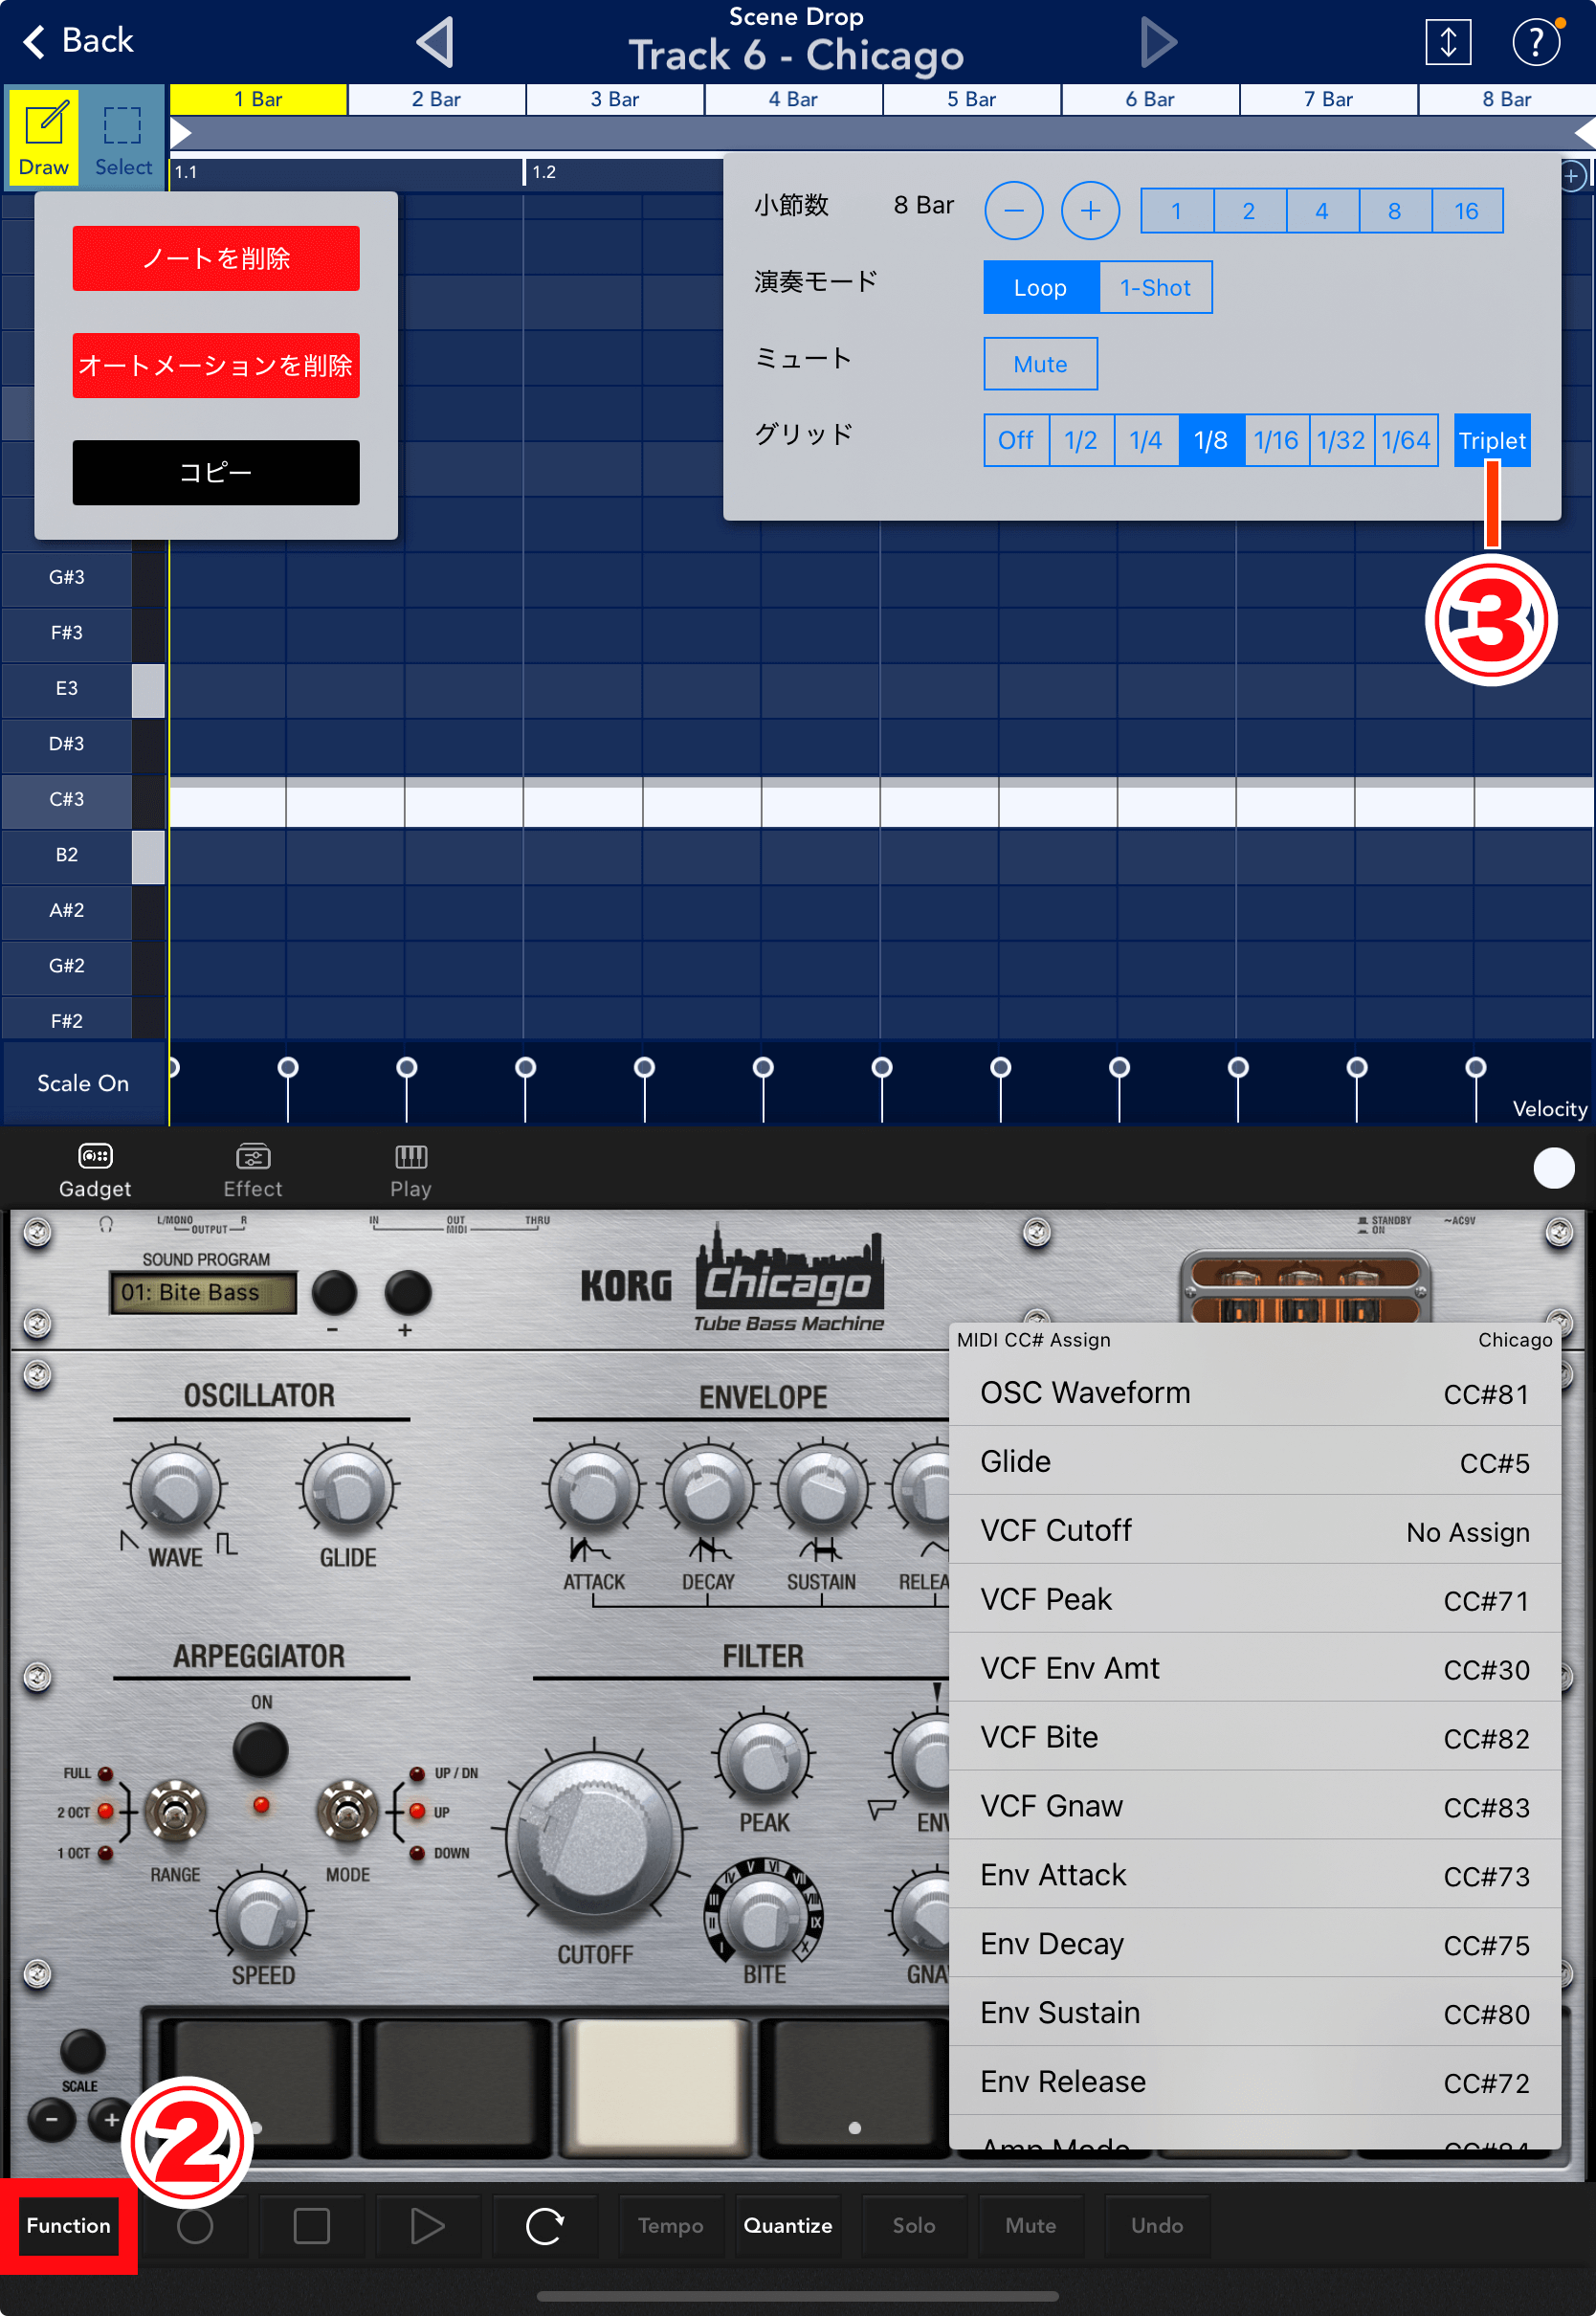Screen dimensions: 1596x2316
Task: Toggle the Triplet grid option
Action: click(1492, 441)
